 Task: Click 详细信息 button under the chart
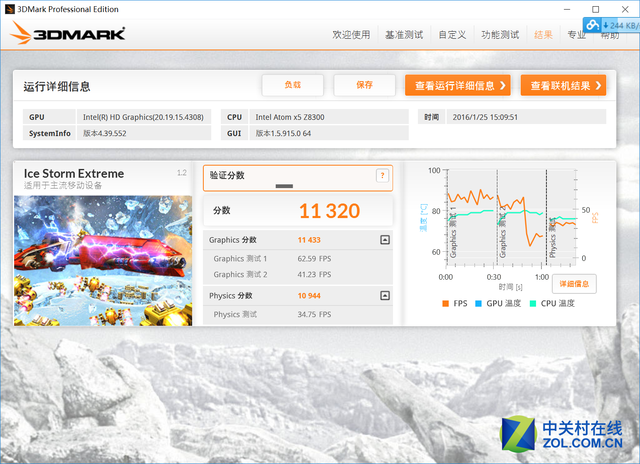tap(574, 284)
